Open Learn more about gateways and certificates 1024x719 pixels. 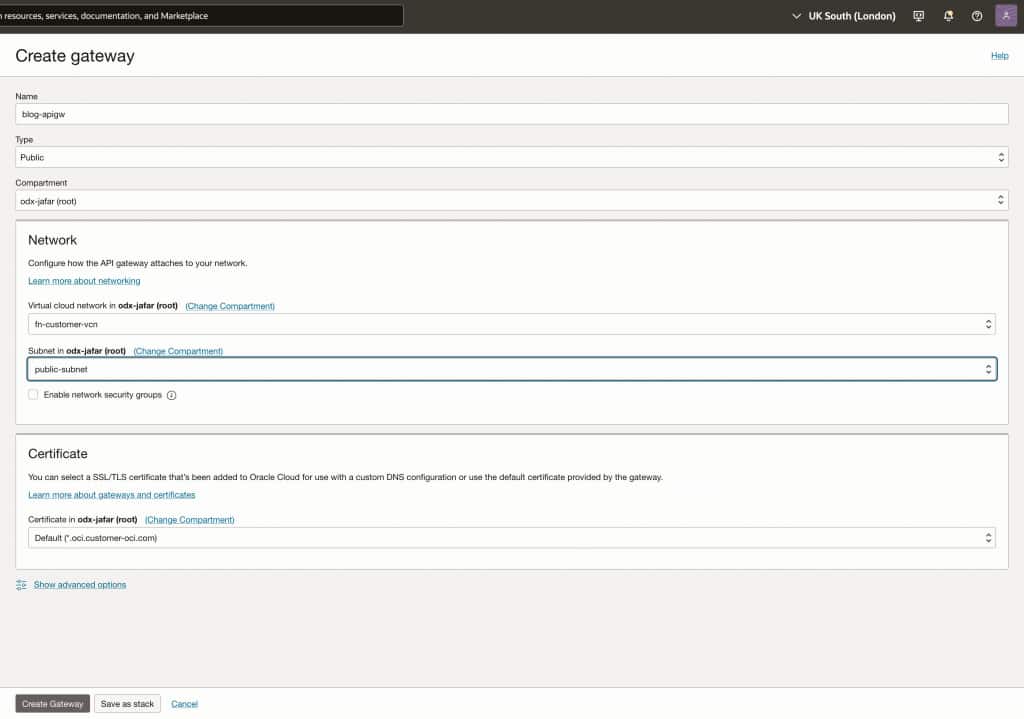click(x=112, y=495)
